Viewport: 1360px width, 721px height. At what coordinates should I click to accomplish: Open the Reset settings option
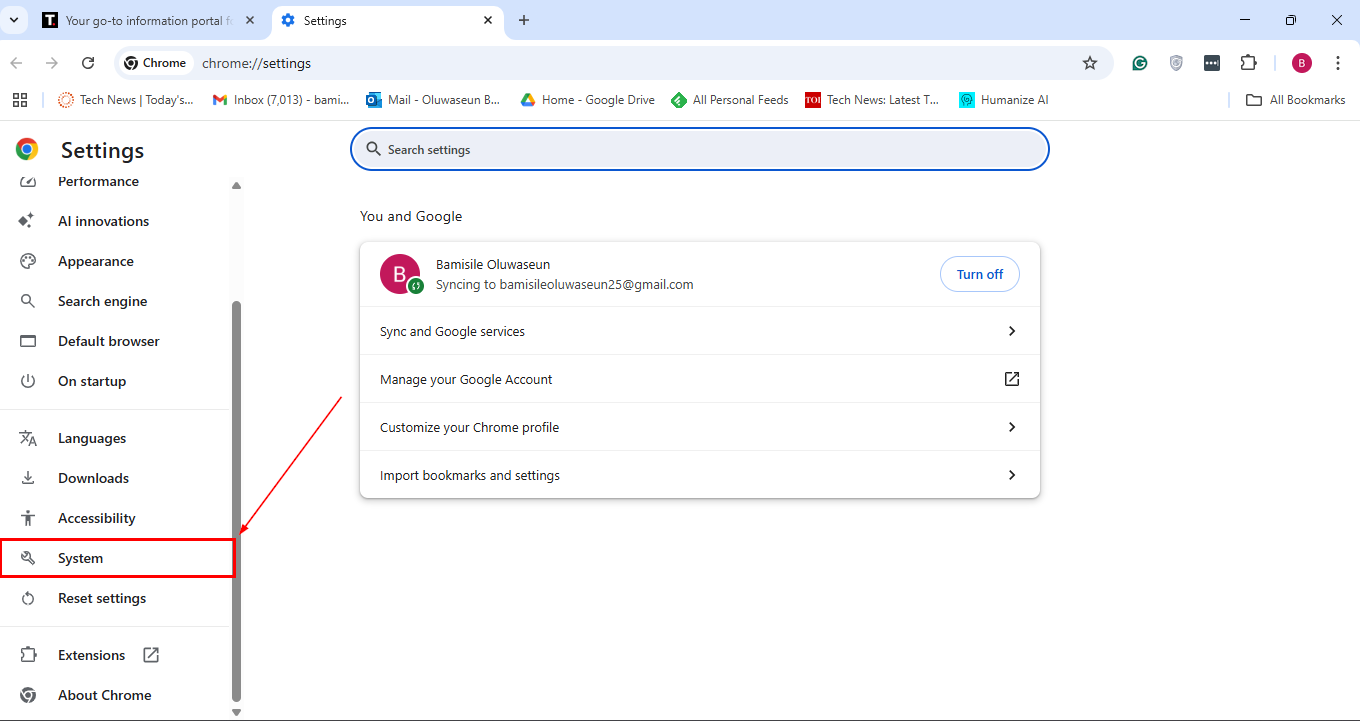point(102,598)
